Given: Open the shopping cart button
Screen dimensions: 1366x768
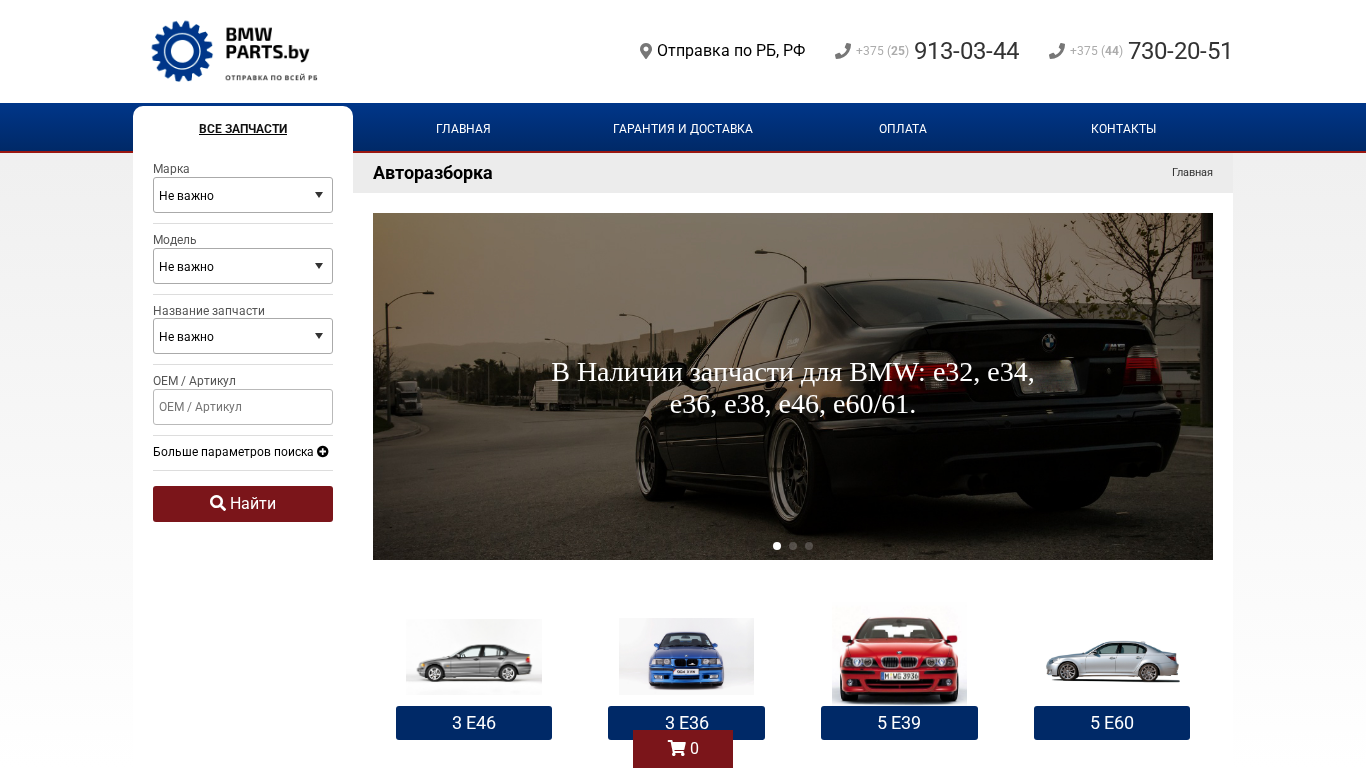Looking at the screenshot, I should (x=683, y=749).
